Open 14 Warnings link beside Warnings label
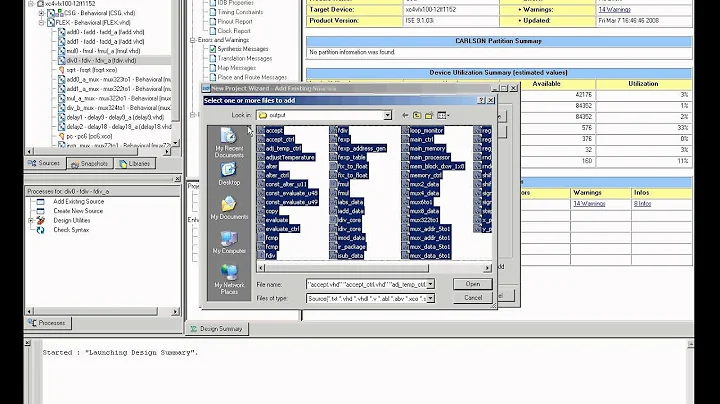The width and height of the screenshot is (720, 404). 614,10
